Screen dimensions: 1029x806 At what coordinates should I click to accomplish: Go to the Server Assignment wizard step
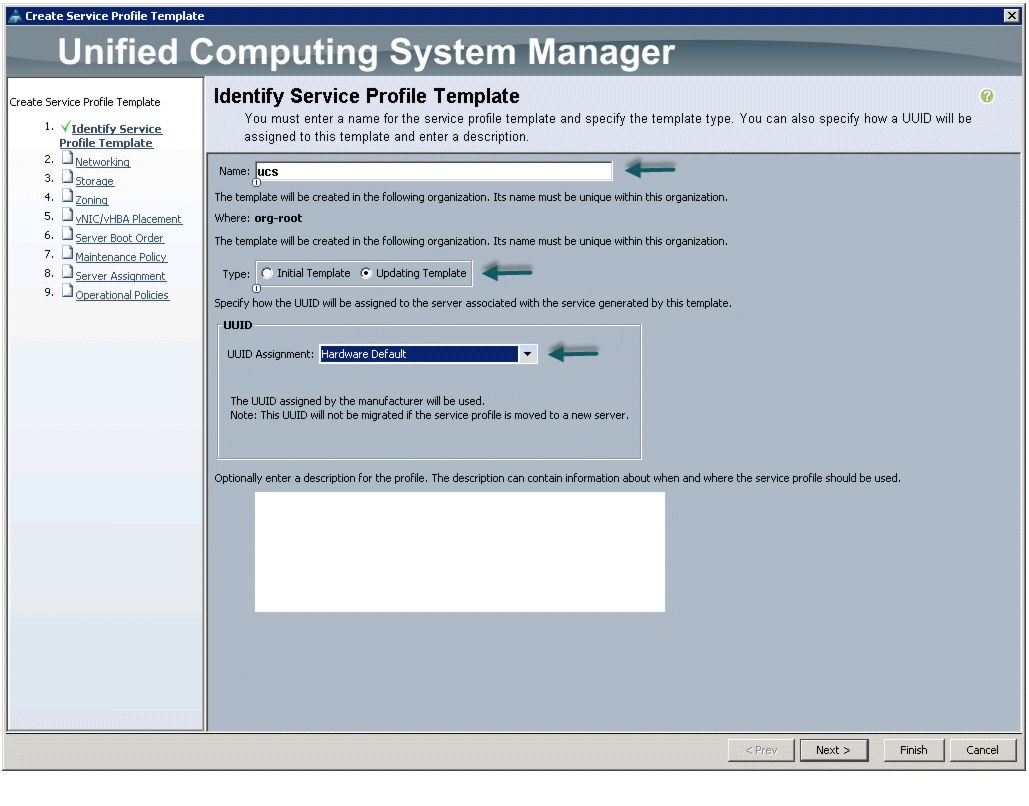[x=120, y=276]
